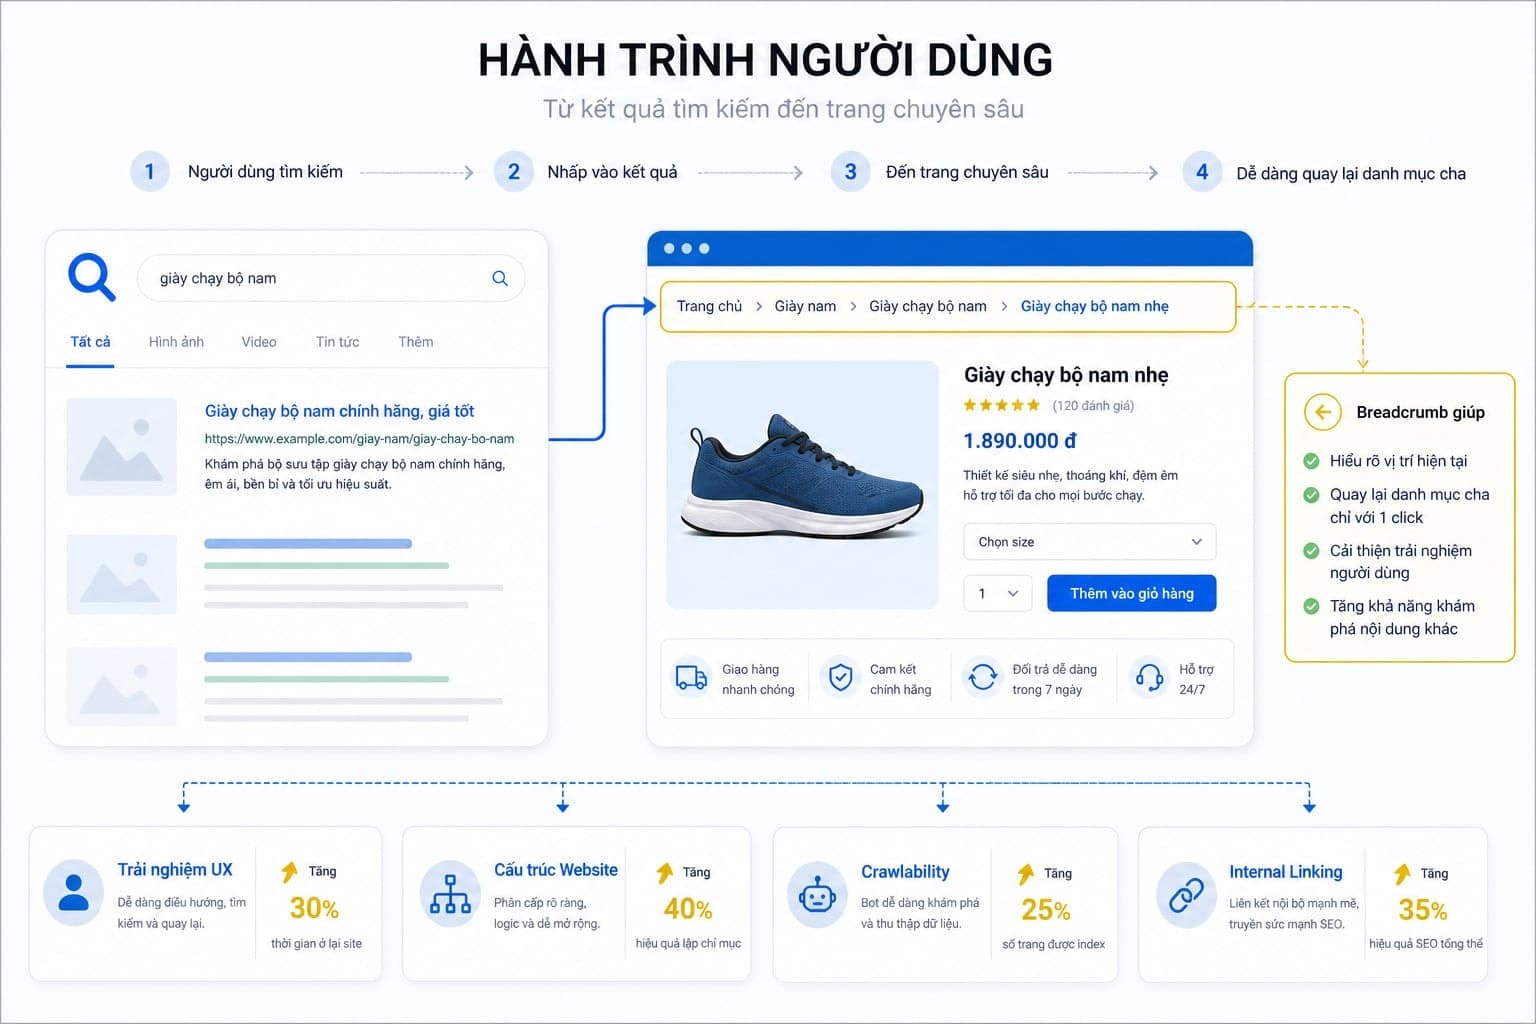Click the (120 đánh giá) review count
This screenshot has width=1536, height=1024.
pyautogui.click(x=1093, y=405)
